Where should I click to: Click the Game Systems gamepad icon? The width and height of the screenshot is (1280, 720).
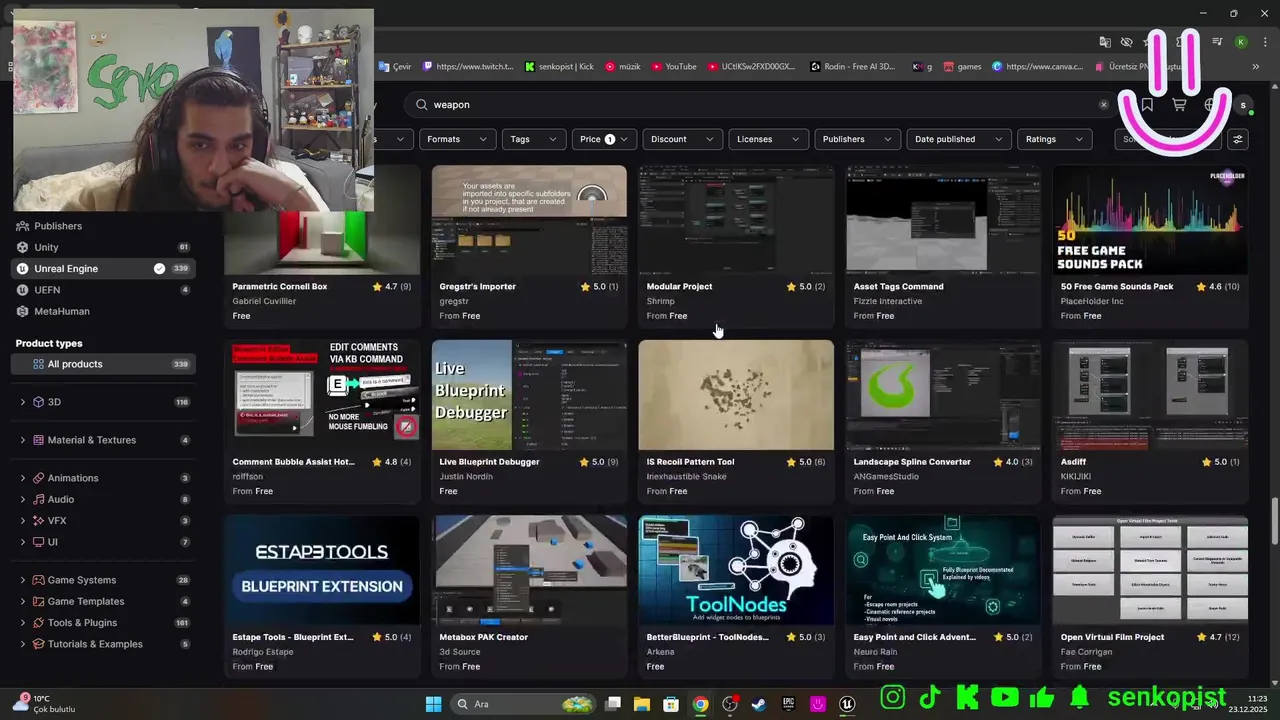39,580
